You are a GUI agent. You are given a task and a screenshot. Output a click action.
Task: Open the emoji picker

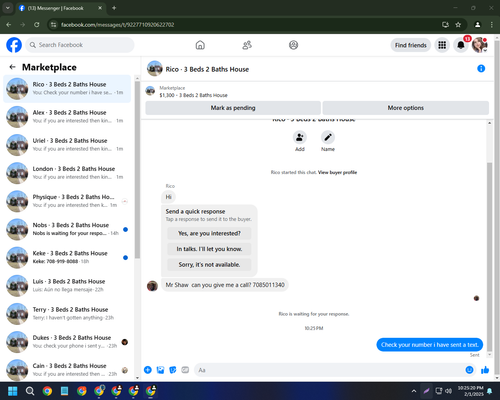pyautogui.click(x=469, y=370)
